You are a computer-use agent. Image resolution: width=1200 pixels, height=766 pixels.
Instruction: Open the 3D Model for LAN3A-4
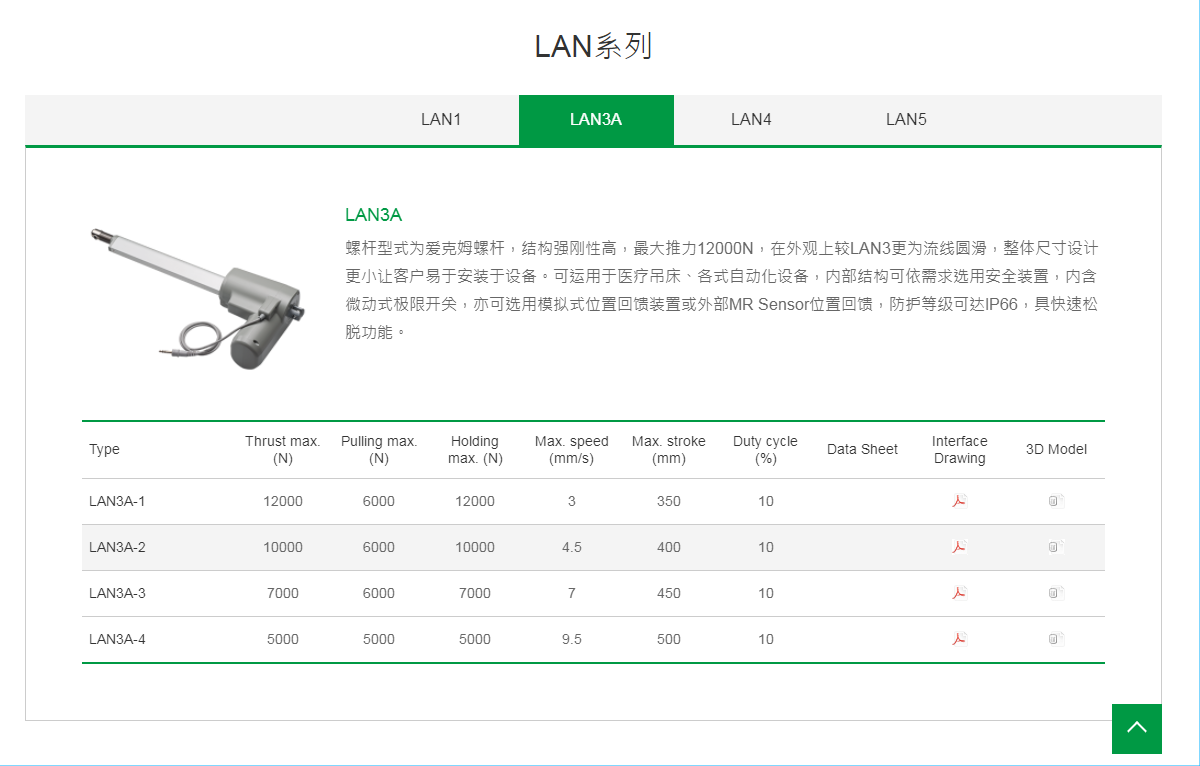[x=1056, y=639]
